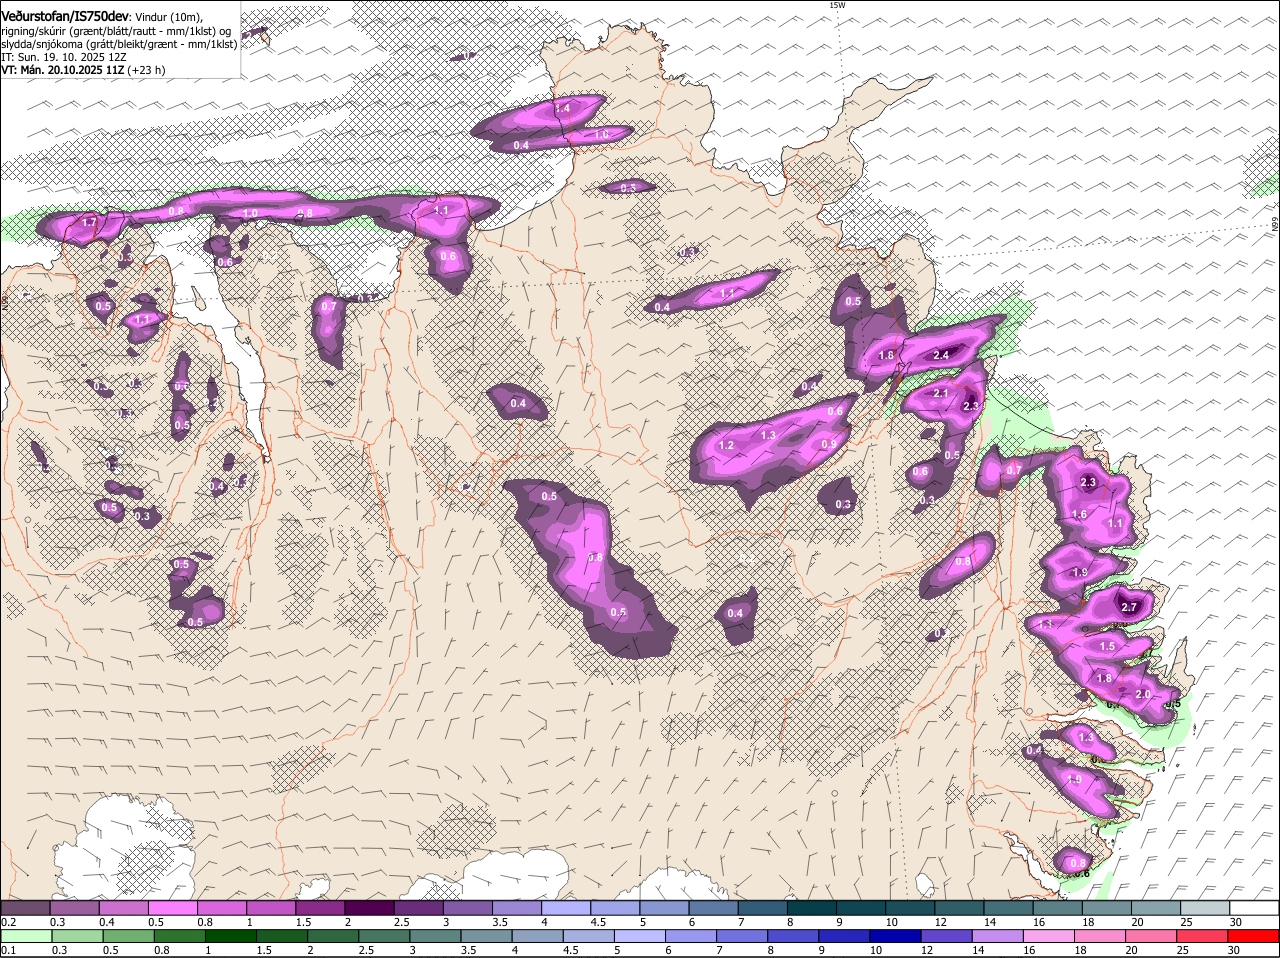
Task: Click the Veðurstofan/IS750dev title text
Action: (65, 17)
